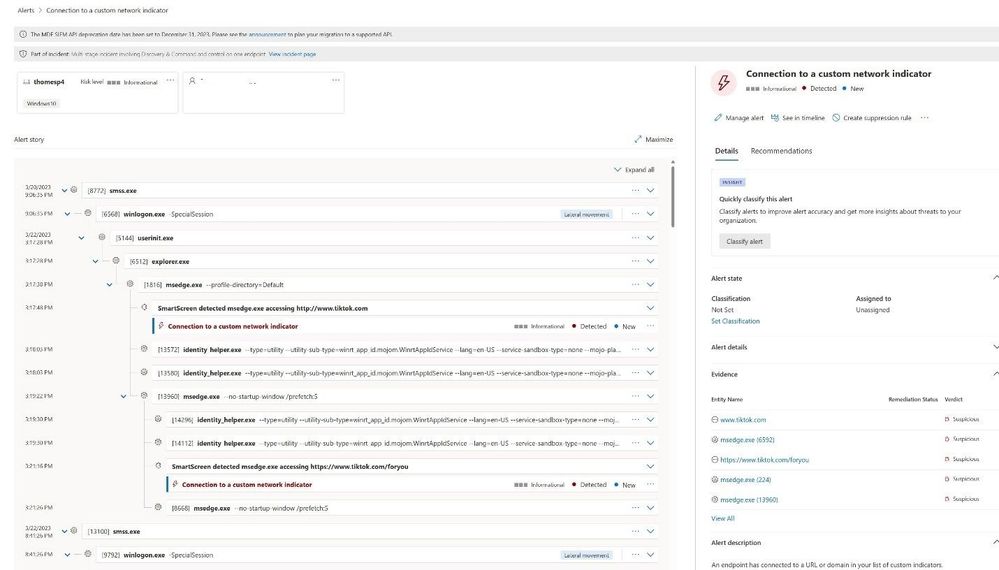
Task: Open more actions ellipsis beside suppression rule
Action: click(x=924, y=118)
